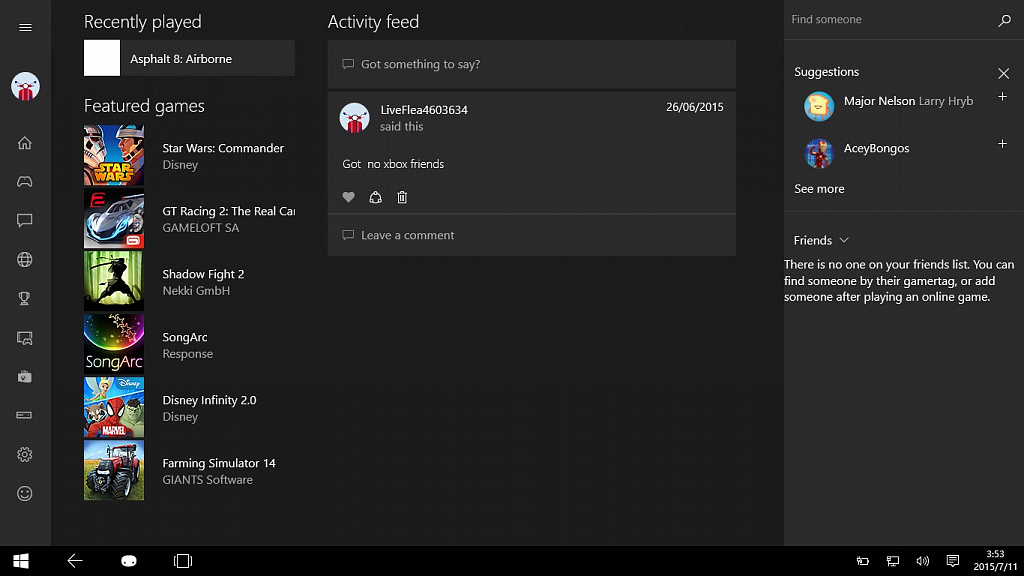Open Settings gear in sidebar
Viewport: 1024px width, 576px height.
coord(25,455)
